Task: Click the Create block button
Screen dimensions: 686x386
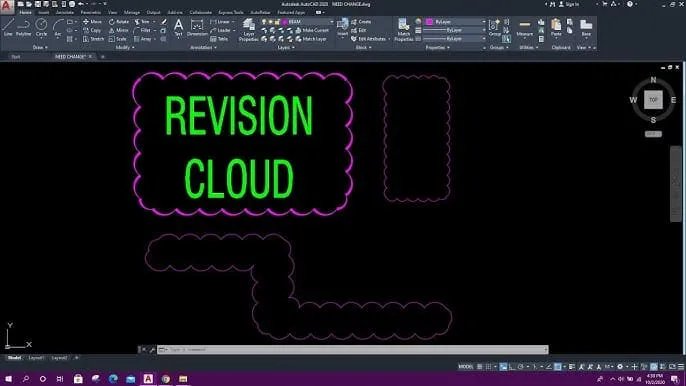Action: pyautogui.click(x=361, y=21)
